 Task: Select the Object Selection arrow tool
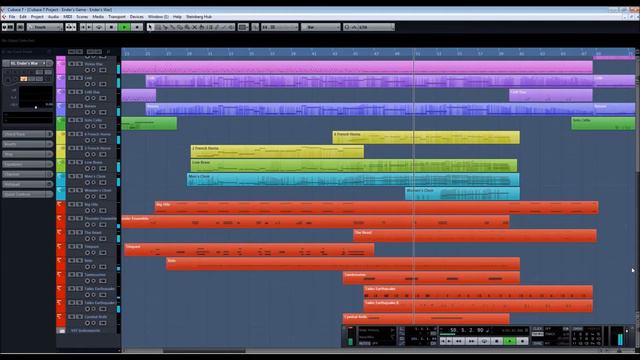coord(150,27)
